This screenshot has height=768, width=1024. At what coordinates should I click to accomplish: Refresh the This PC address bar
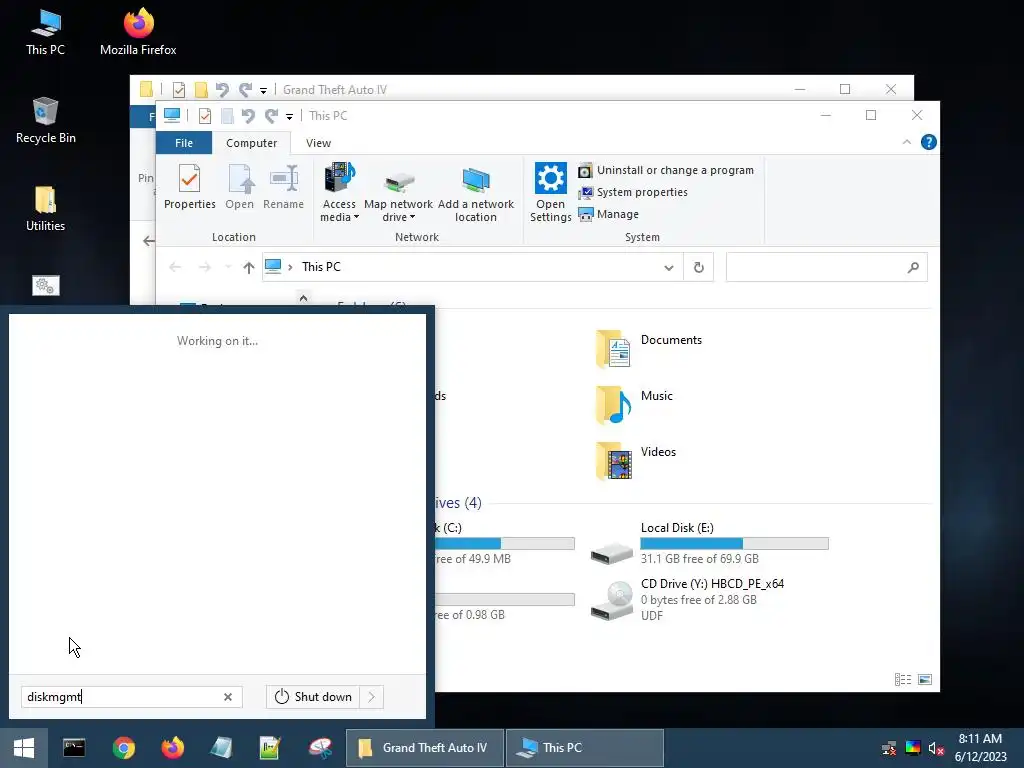point(699,267)
